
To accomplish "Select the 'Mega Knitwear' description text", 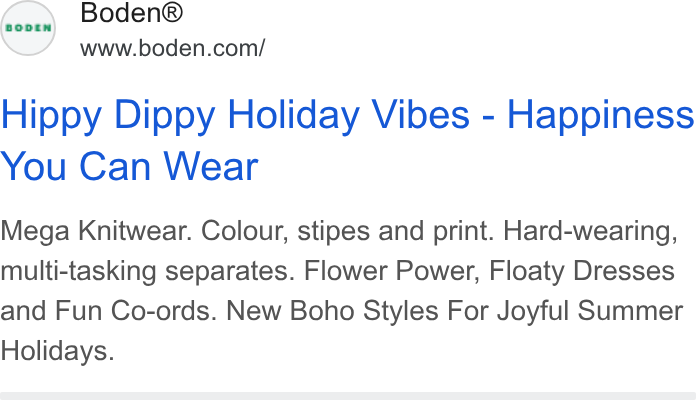I will [96, 231].
